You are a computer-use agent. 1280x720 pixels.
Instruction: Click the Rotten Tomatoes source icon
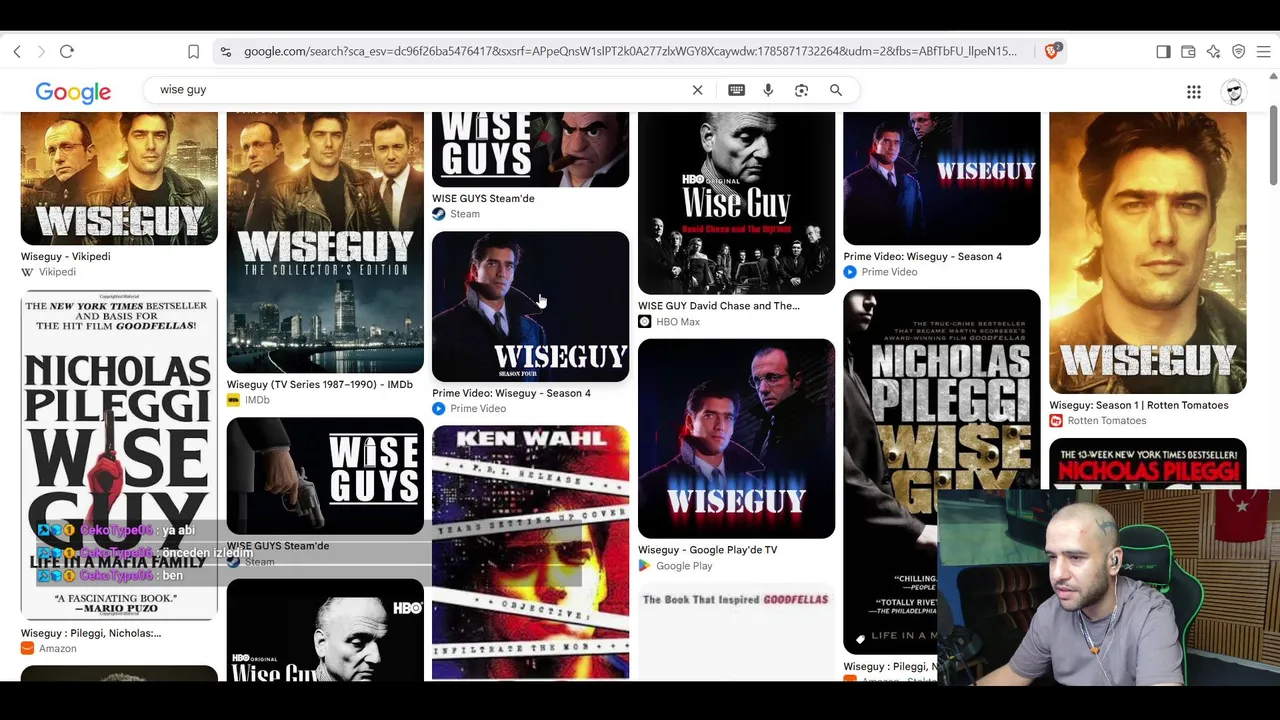coord(1055,421)
